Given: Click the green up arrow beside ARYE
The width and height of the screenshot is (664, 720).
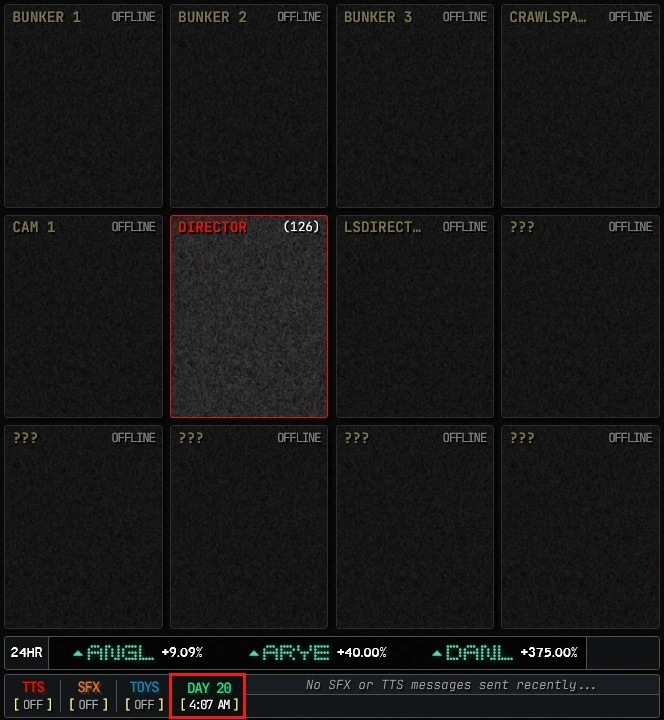Looking at the screenshot, I should 254,653.
